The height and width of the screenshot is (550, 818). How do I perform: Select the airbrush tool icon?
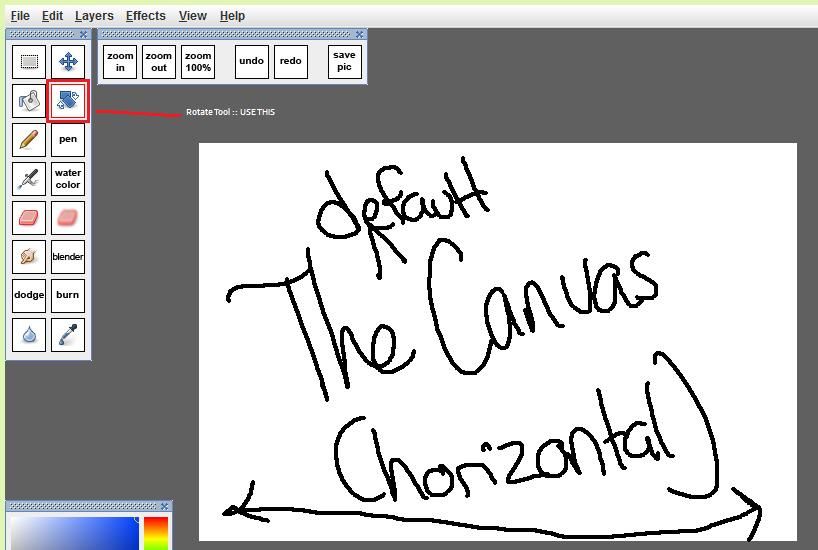pyautogui.click(x=29, y=179)
